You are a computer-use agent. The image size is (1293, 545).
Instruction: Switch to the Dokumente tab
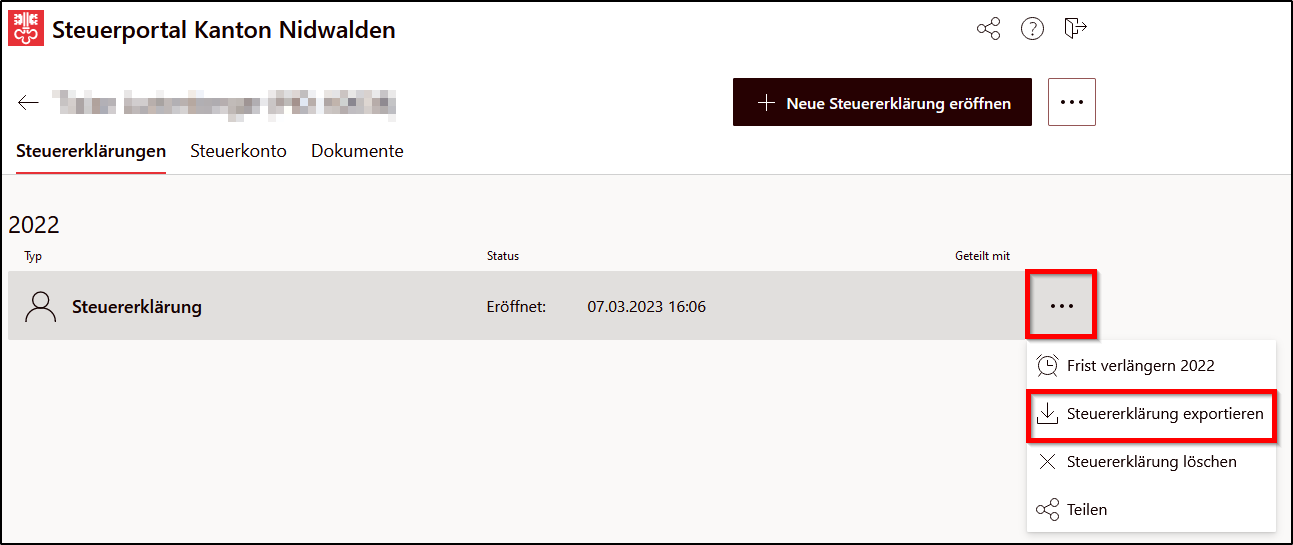click(357, 151)
